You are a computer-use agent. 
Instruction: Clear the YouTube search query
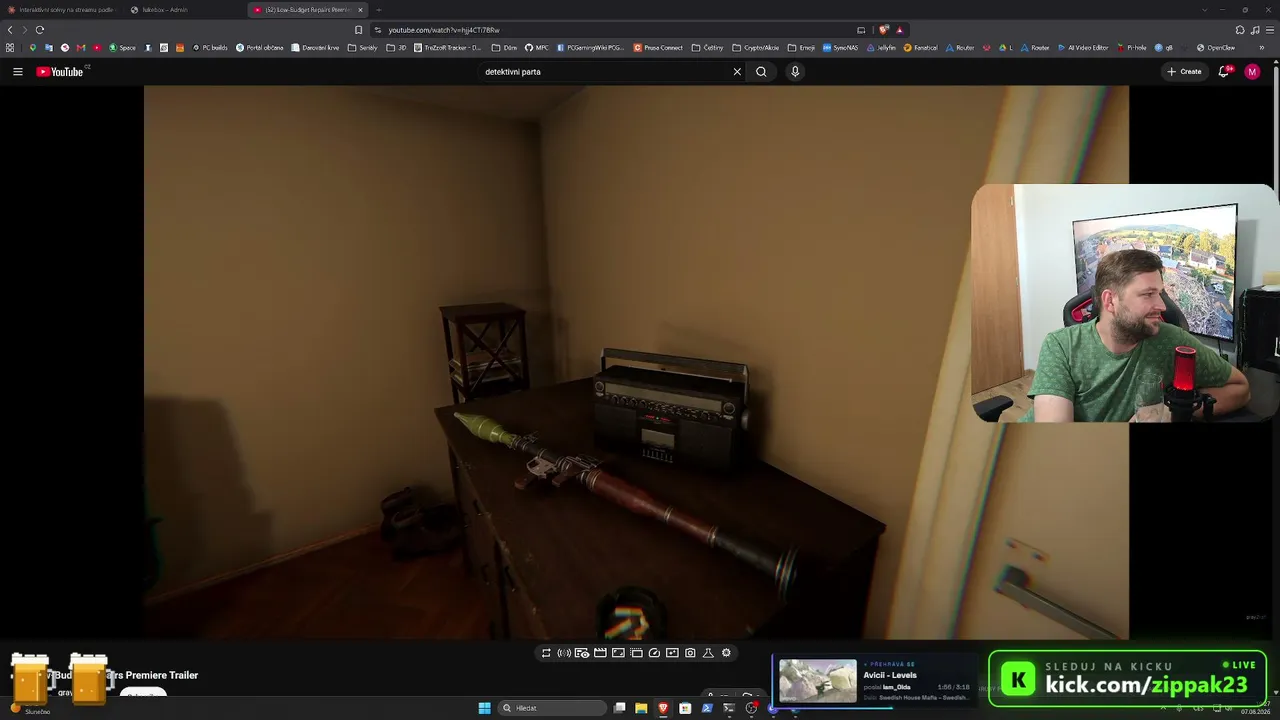pos(737,72)
